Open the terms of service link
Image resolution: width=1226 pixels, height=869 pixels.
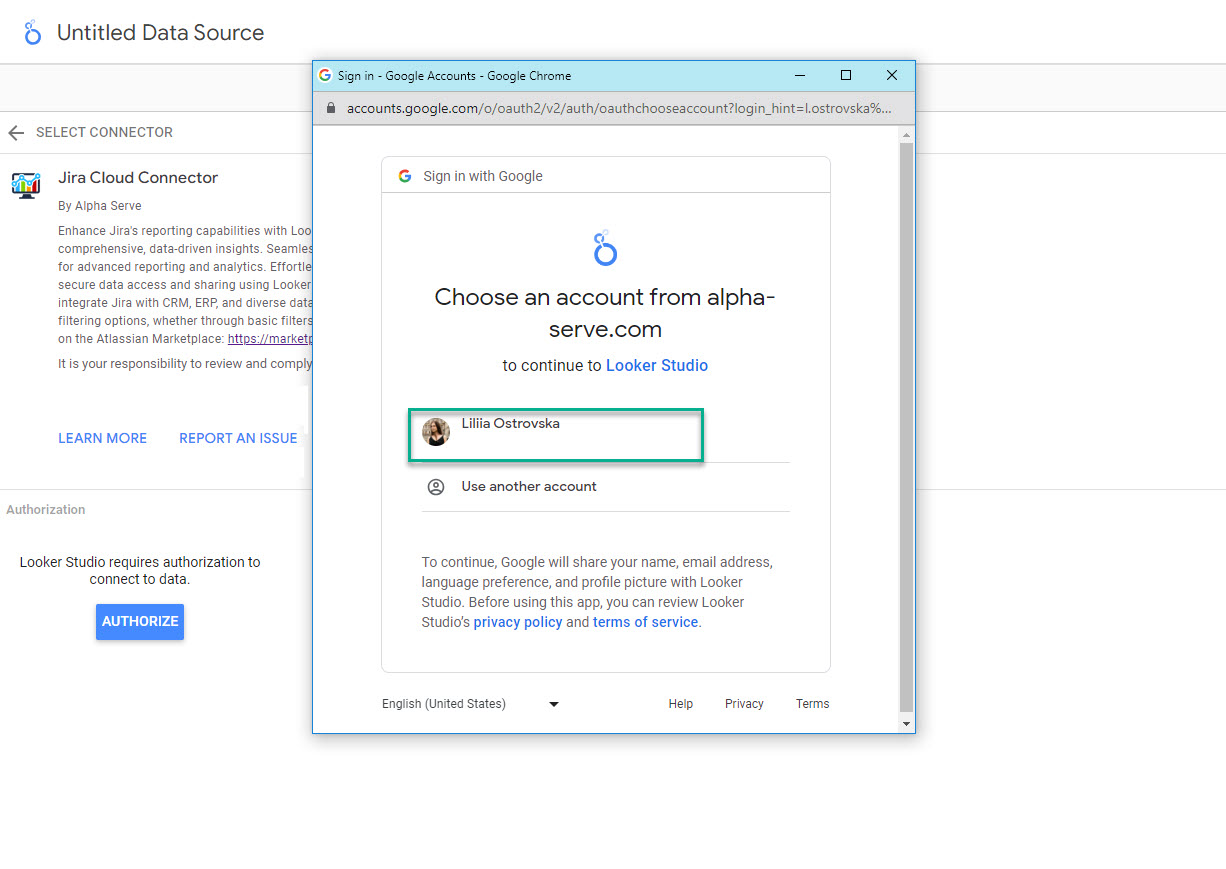(645, 622)
